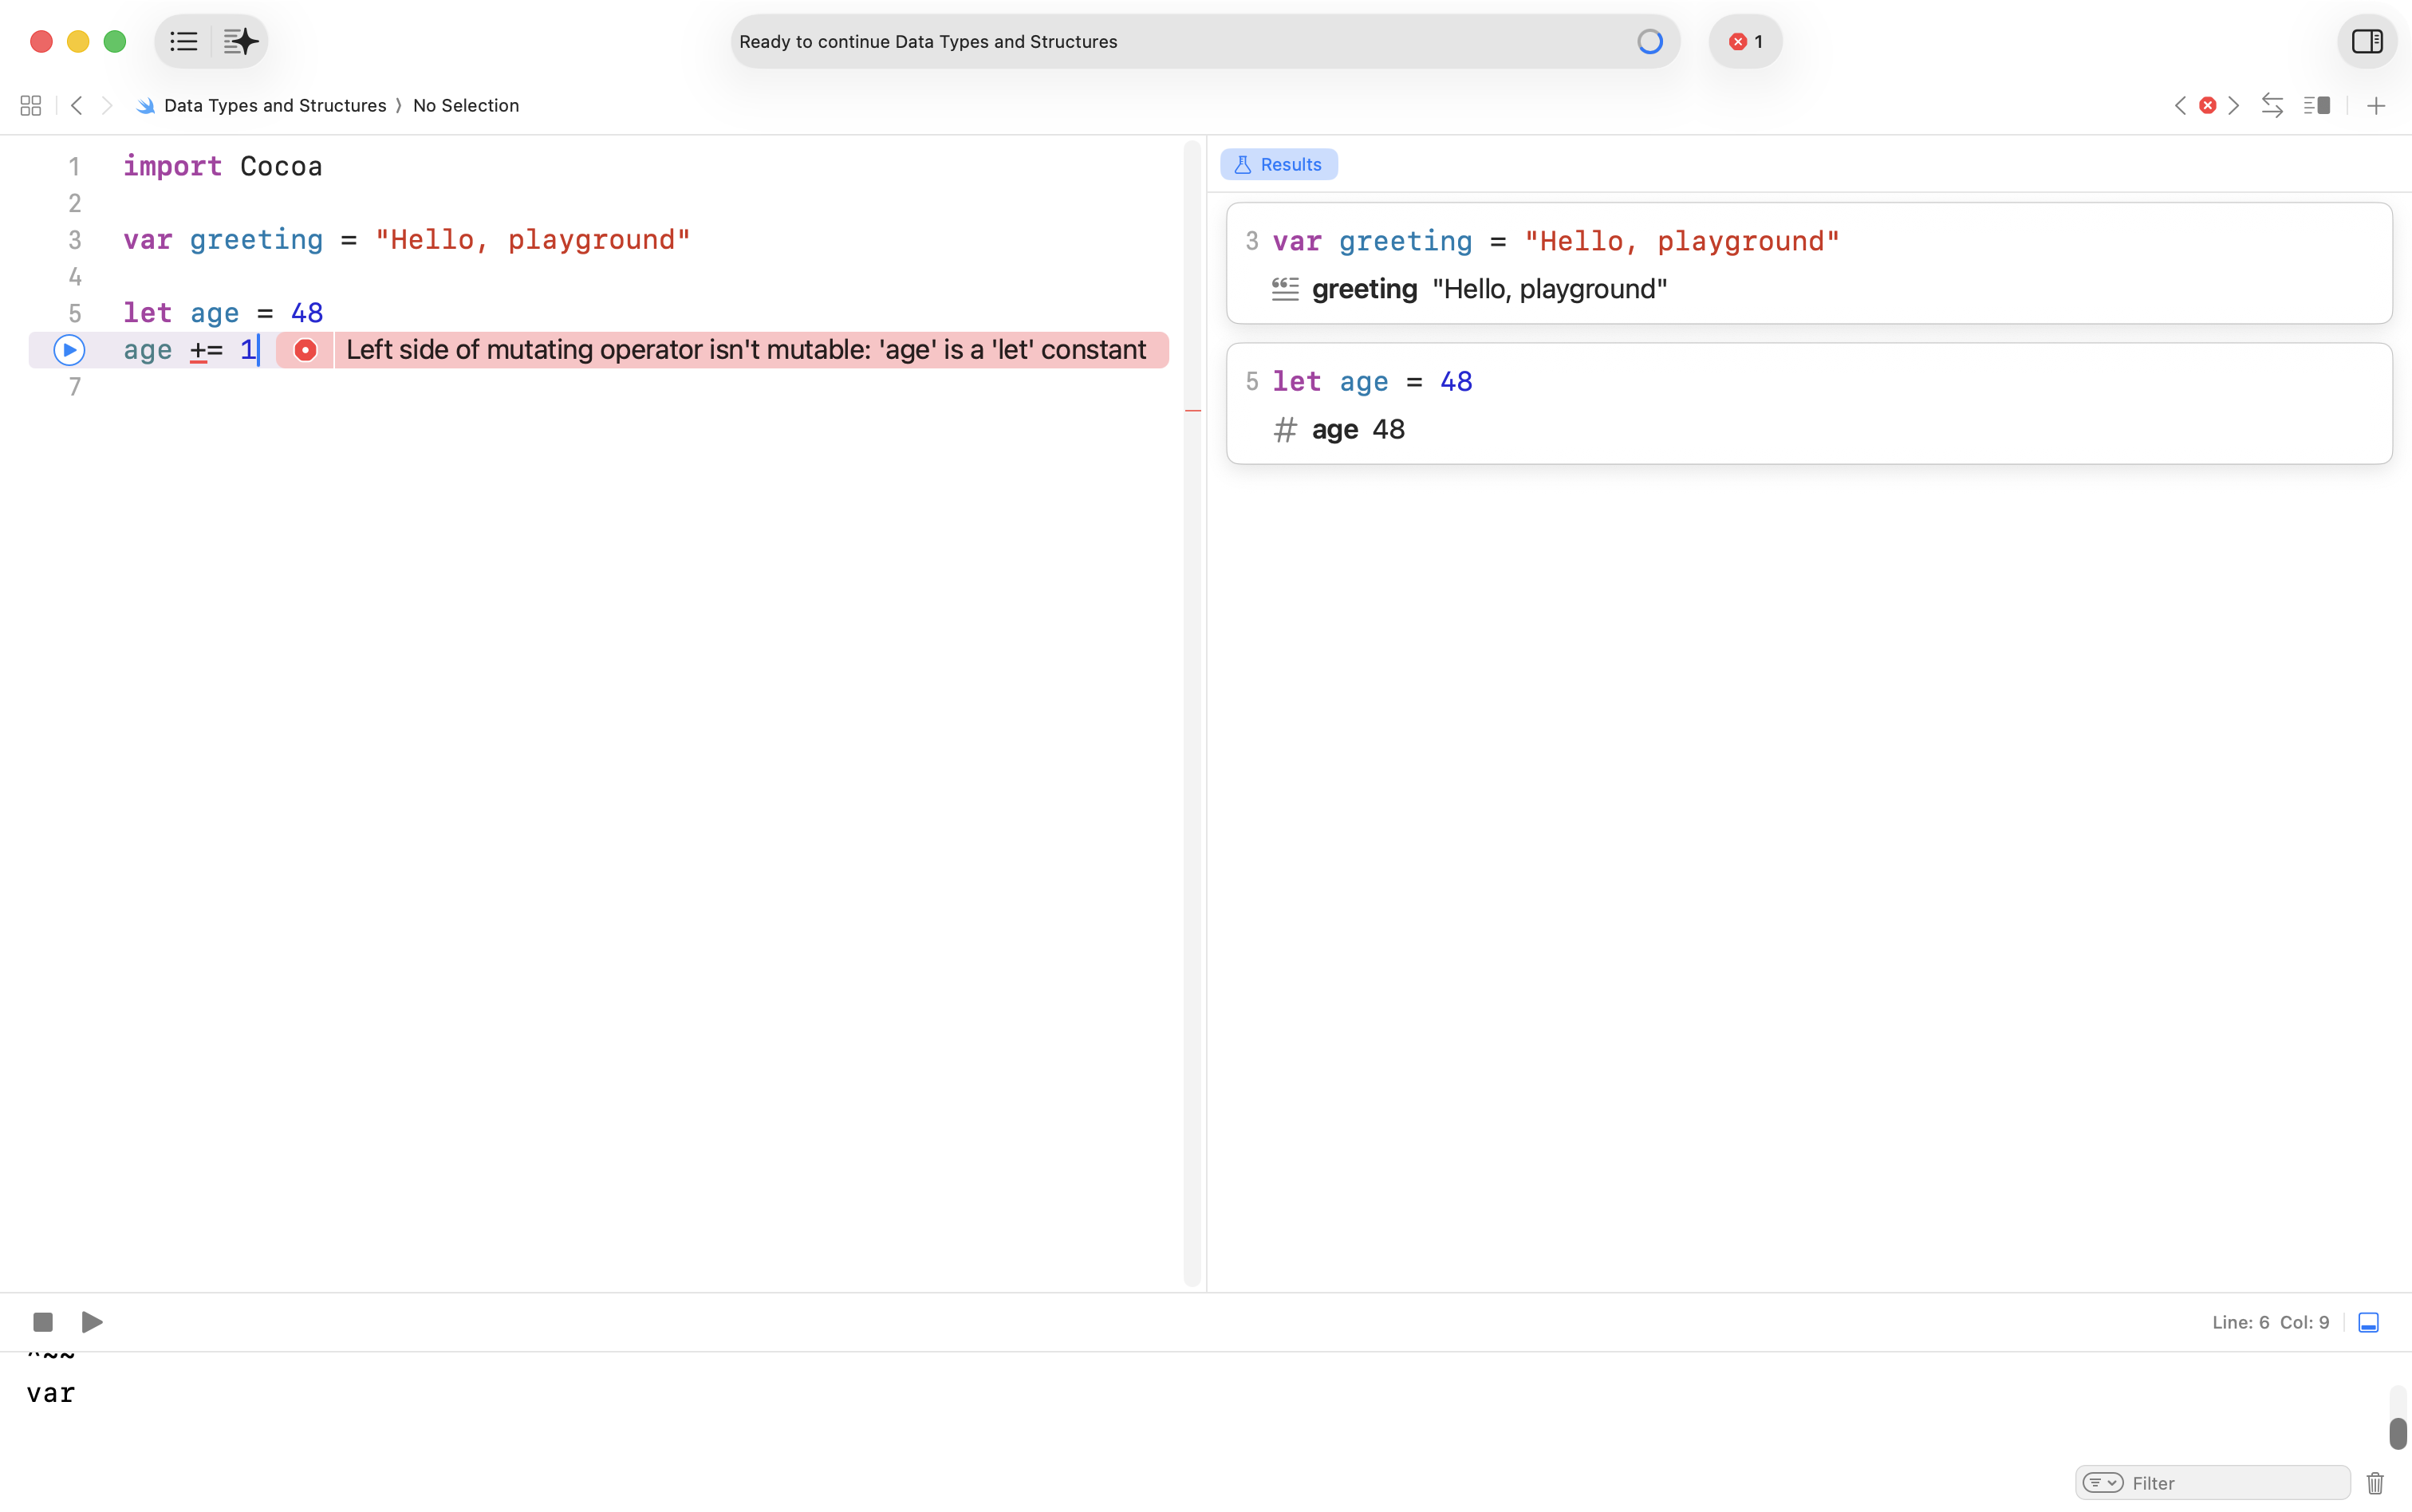This screenshot has width=2412, height=1512.
Task: Click the error icon on line 6
Action: tap(305, 350)
